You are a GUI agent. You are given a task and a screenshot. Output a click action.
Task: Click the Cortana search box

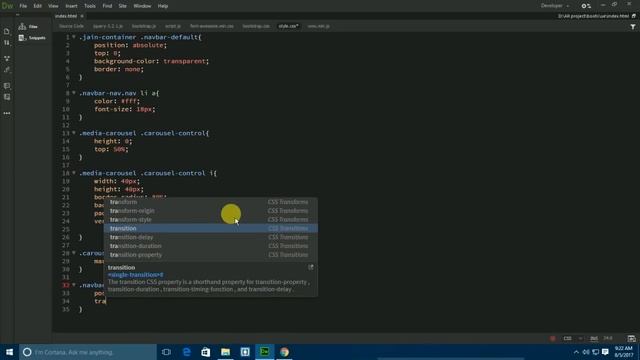tap(88, 352)
